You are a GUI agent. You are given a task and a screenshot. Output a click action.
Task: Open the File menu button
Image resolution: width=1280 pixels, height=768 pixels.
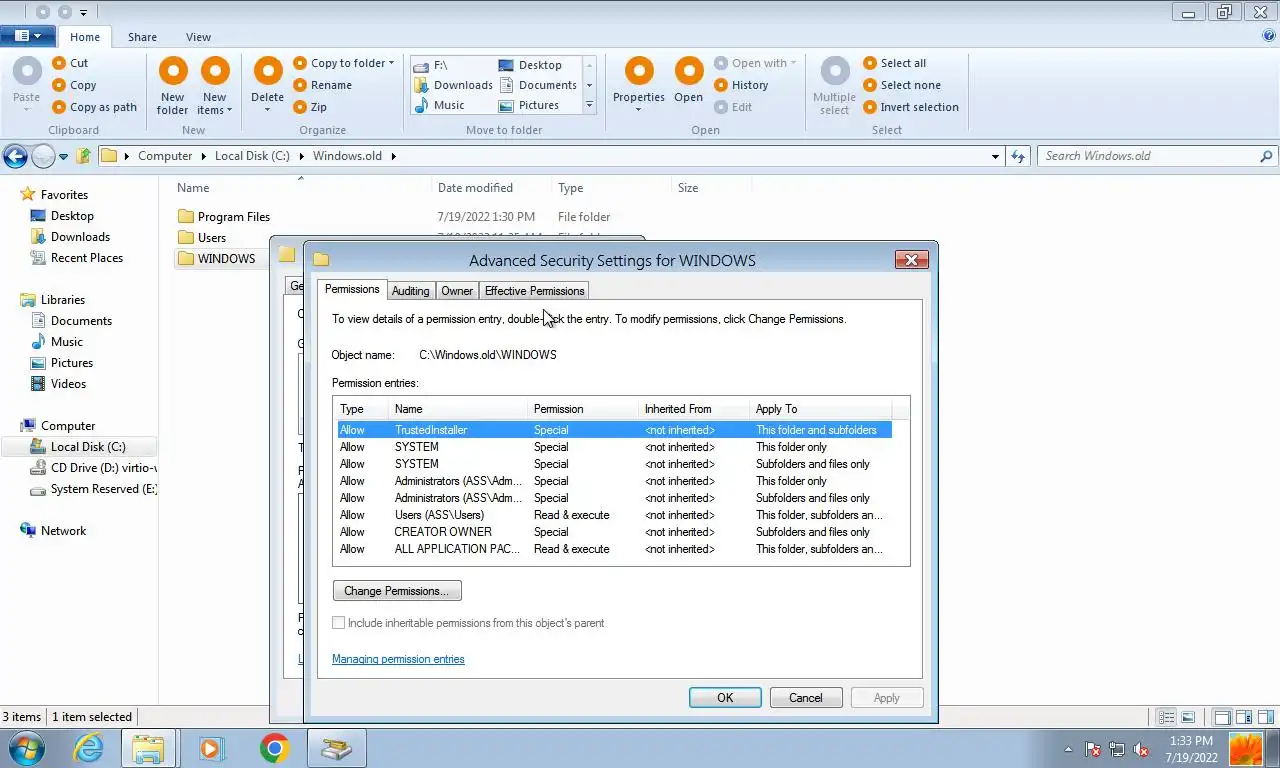[27, 36]
